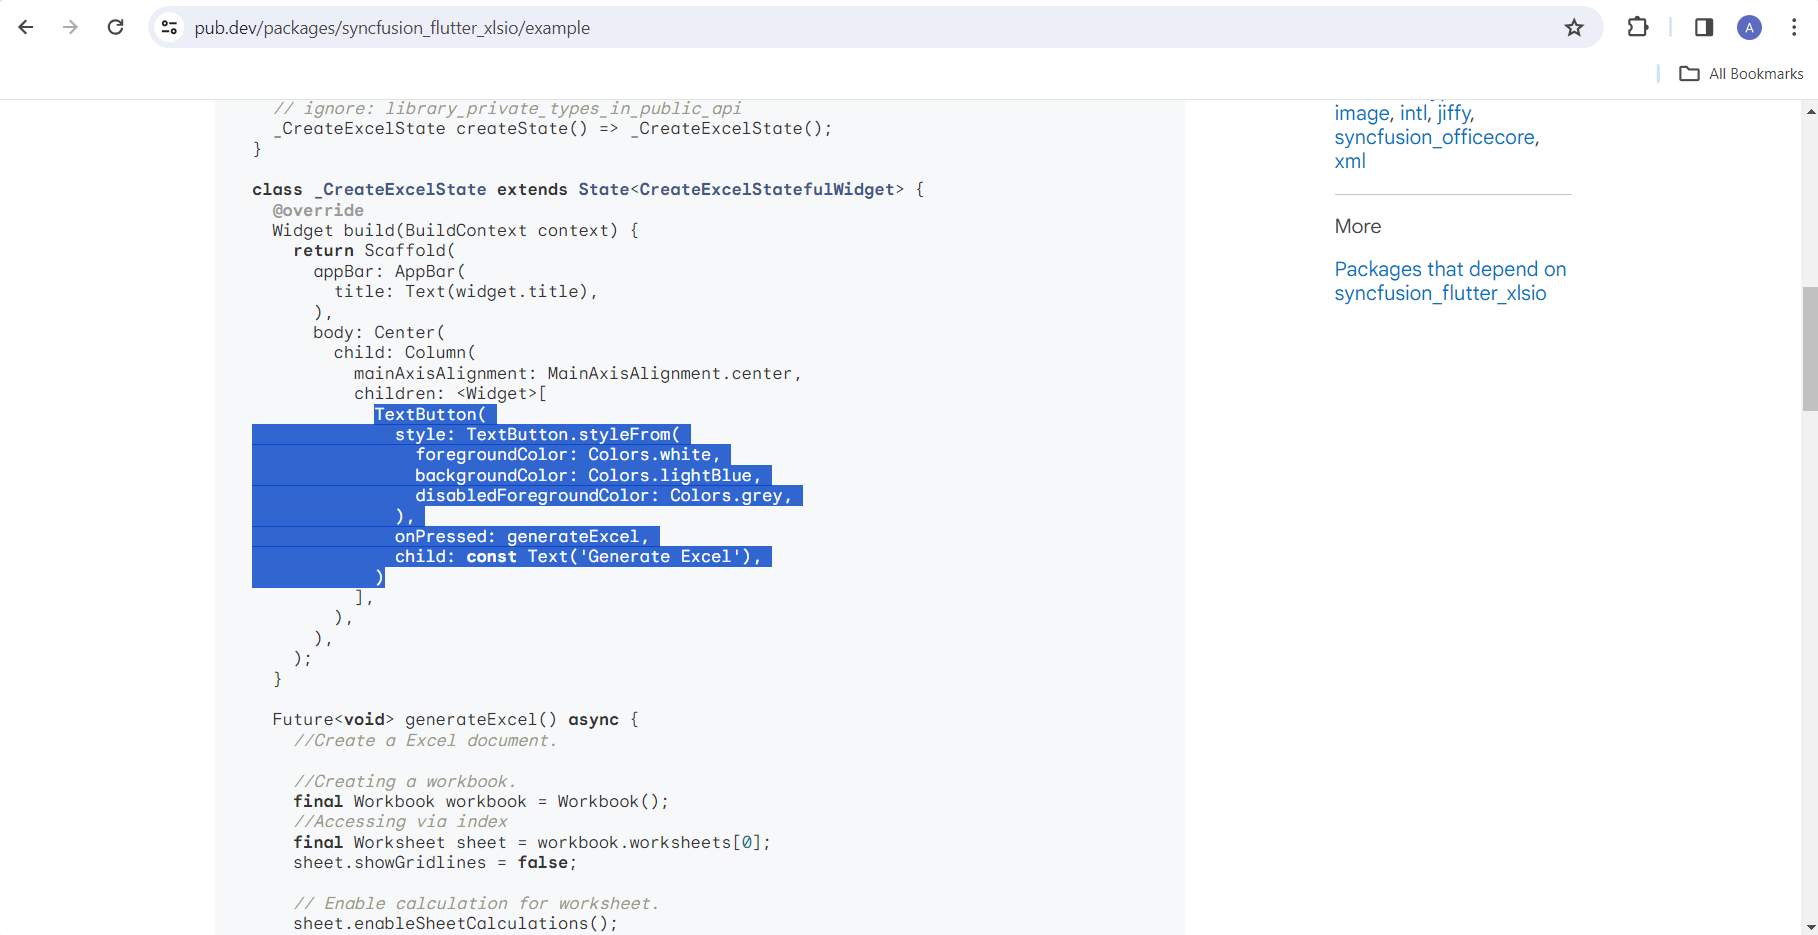Click '//Create a Excel document.' comment
Viewport: 1818px width, 935px height.
point(425,741)
